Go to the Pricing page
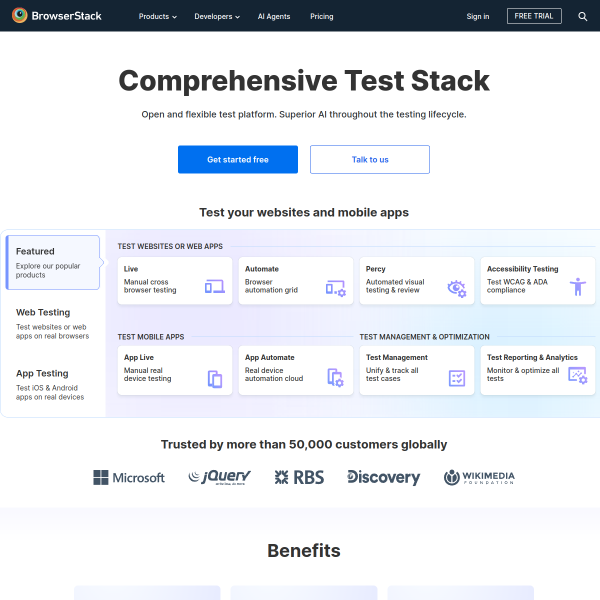 pos(321,16)
